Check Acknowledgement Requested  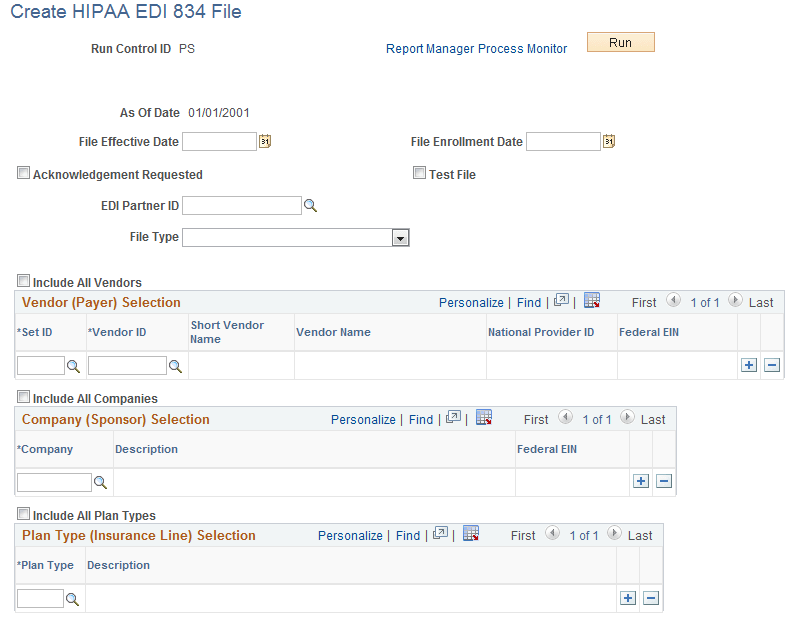click(x=23, y=173)
